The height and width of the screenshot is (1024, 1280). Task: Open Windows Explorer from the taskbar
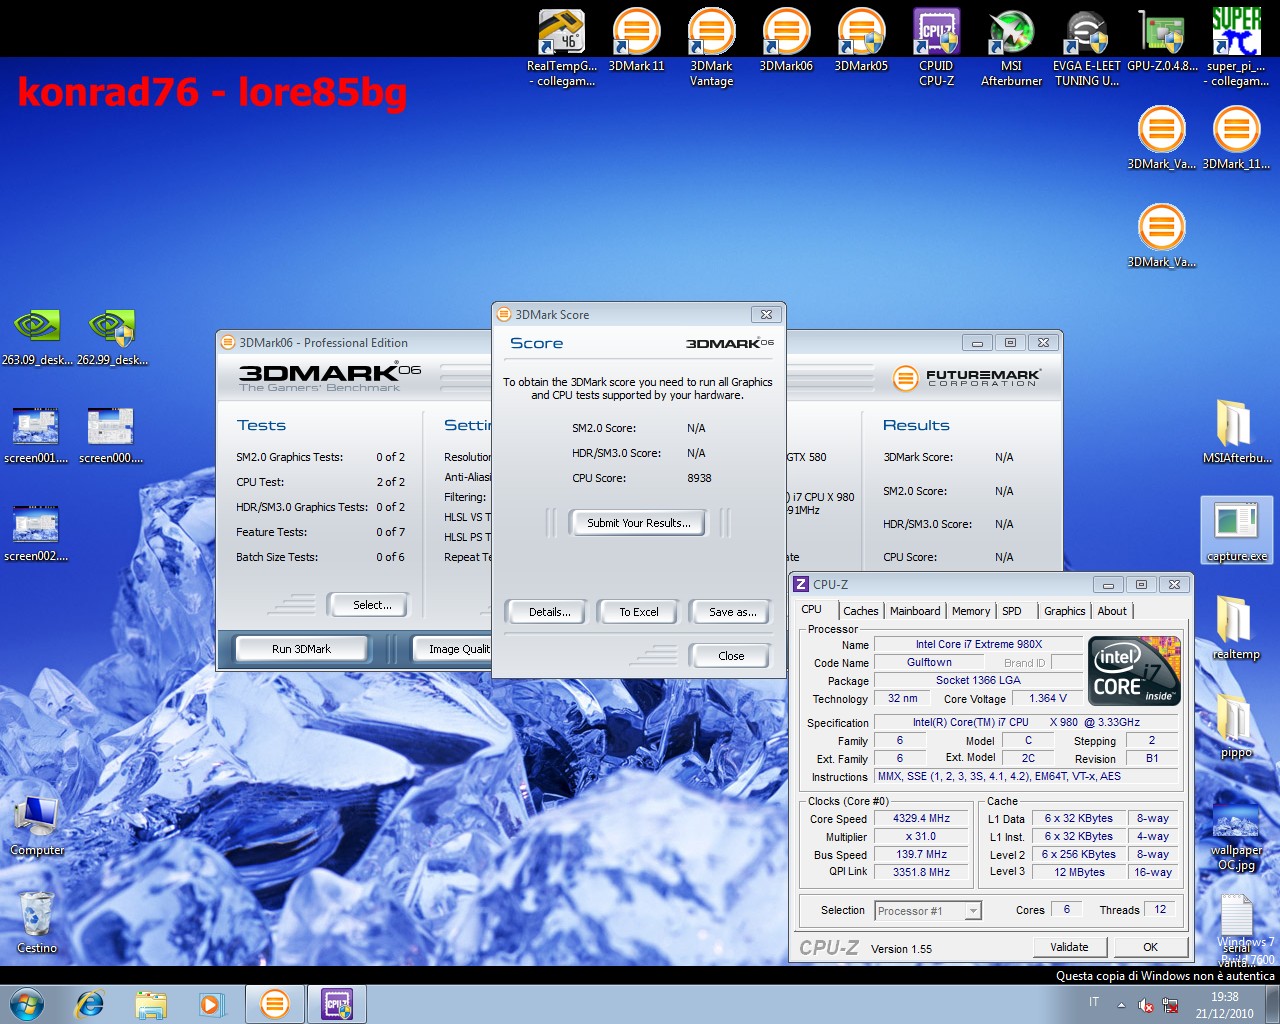click(x=151, y=1003)
